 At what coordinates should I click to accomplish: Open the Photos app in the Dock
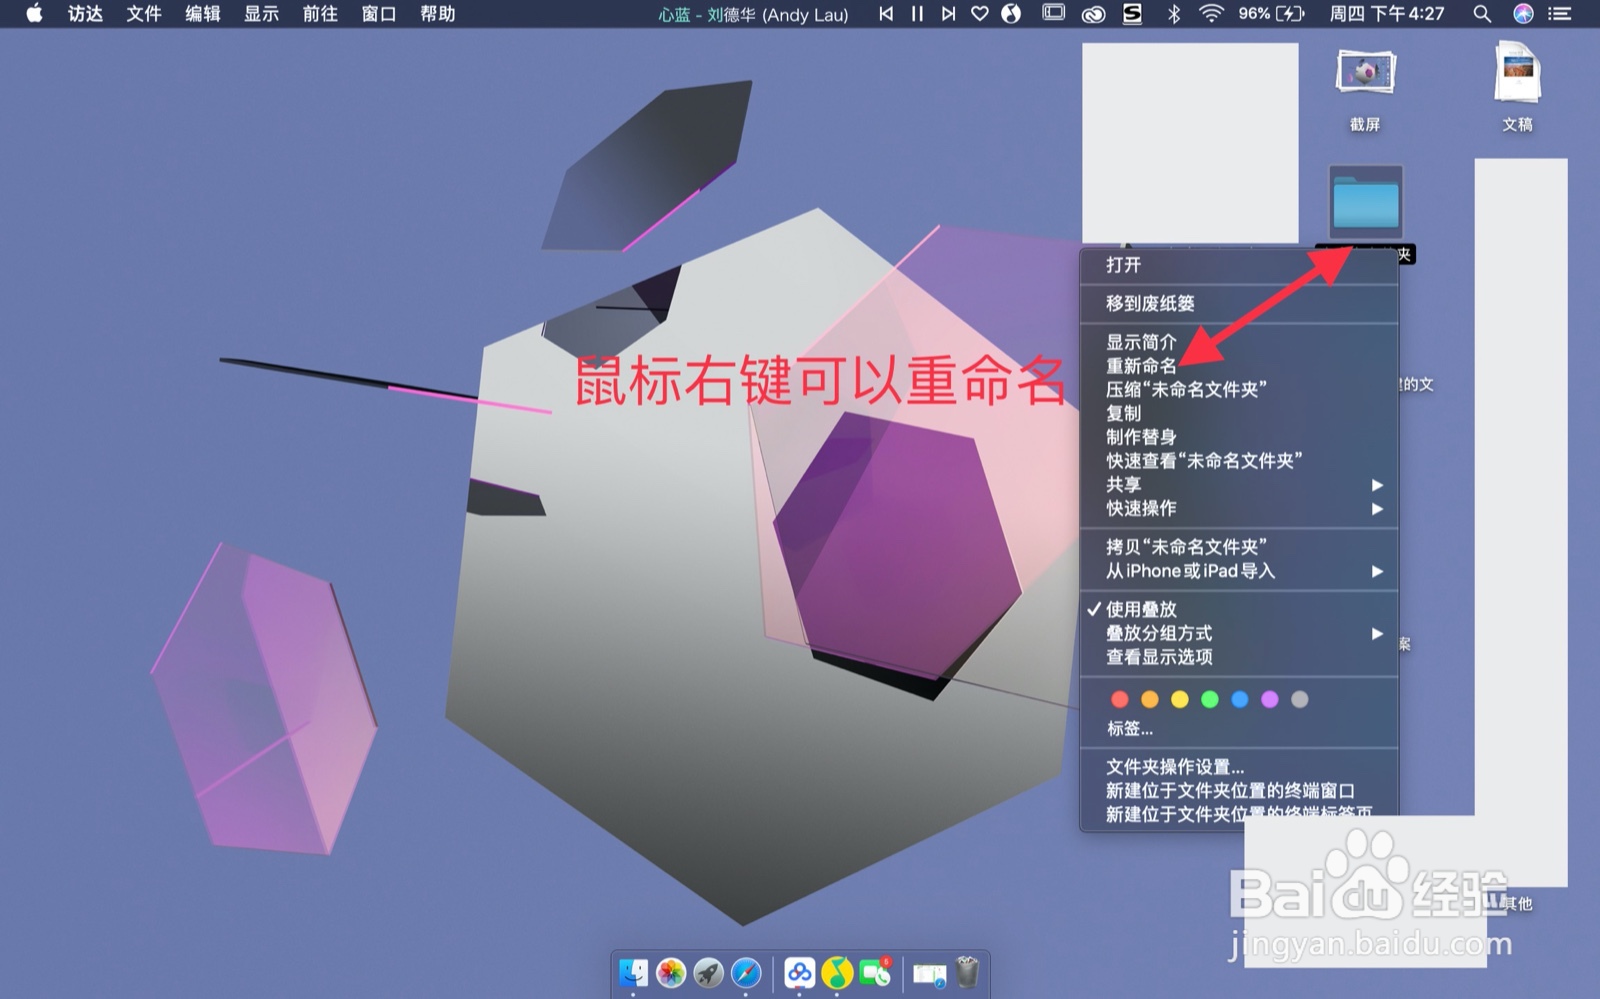[671, 974]
